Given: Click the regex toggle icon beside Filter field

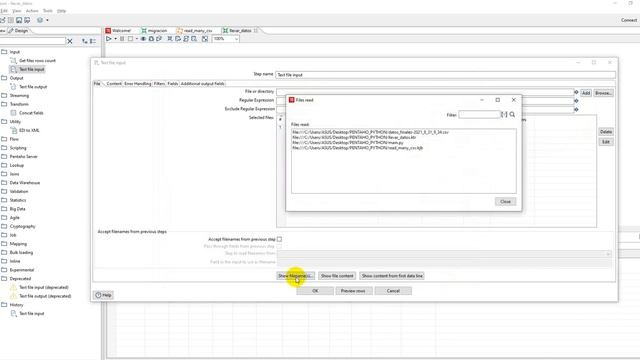Looking at the screenshot, I should [504, 115].
